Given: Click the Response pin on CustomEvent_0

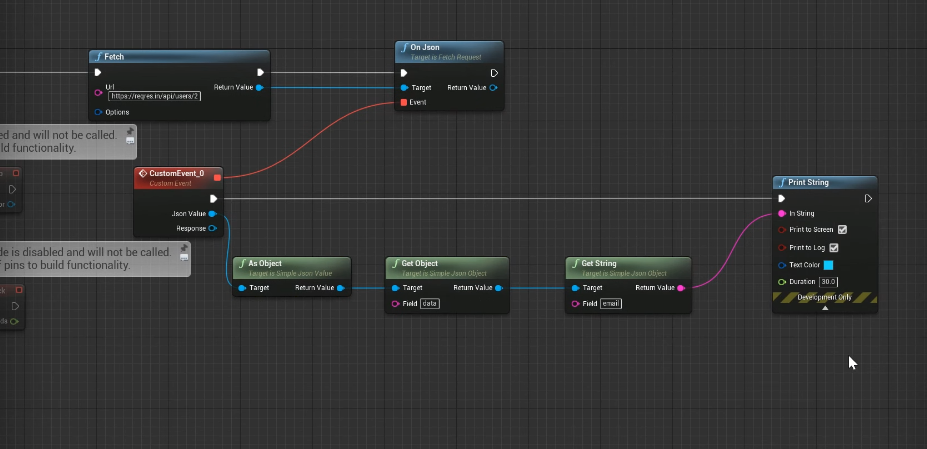Looking at the screenshot, I should click(212, 228).
